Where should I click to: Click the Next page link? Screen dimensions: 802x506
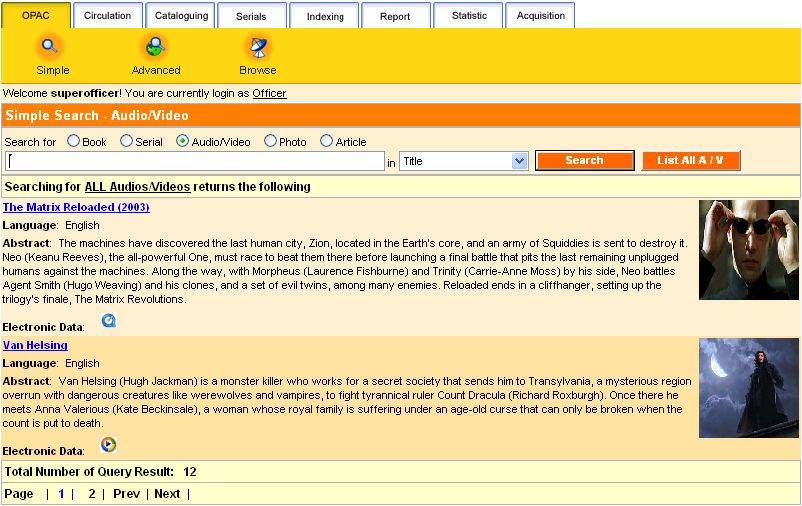point(167,494)
